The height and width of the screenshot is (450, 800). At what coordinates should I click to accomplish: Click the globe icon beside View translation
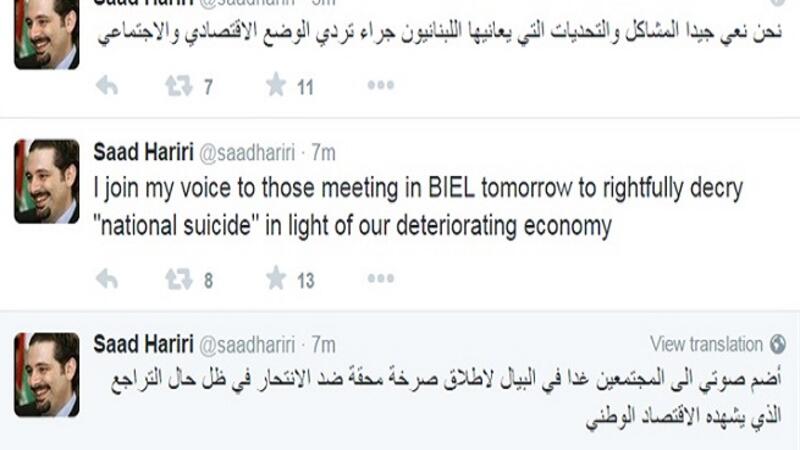(x=778, y=344)
